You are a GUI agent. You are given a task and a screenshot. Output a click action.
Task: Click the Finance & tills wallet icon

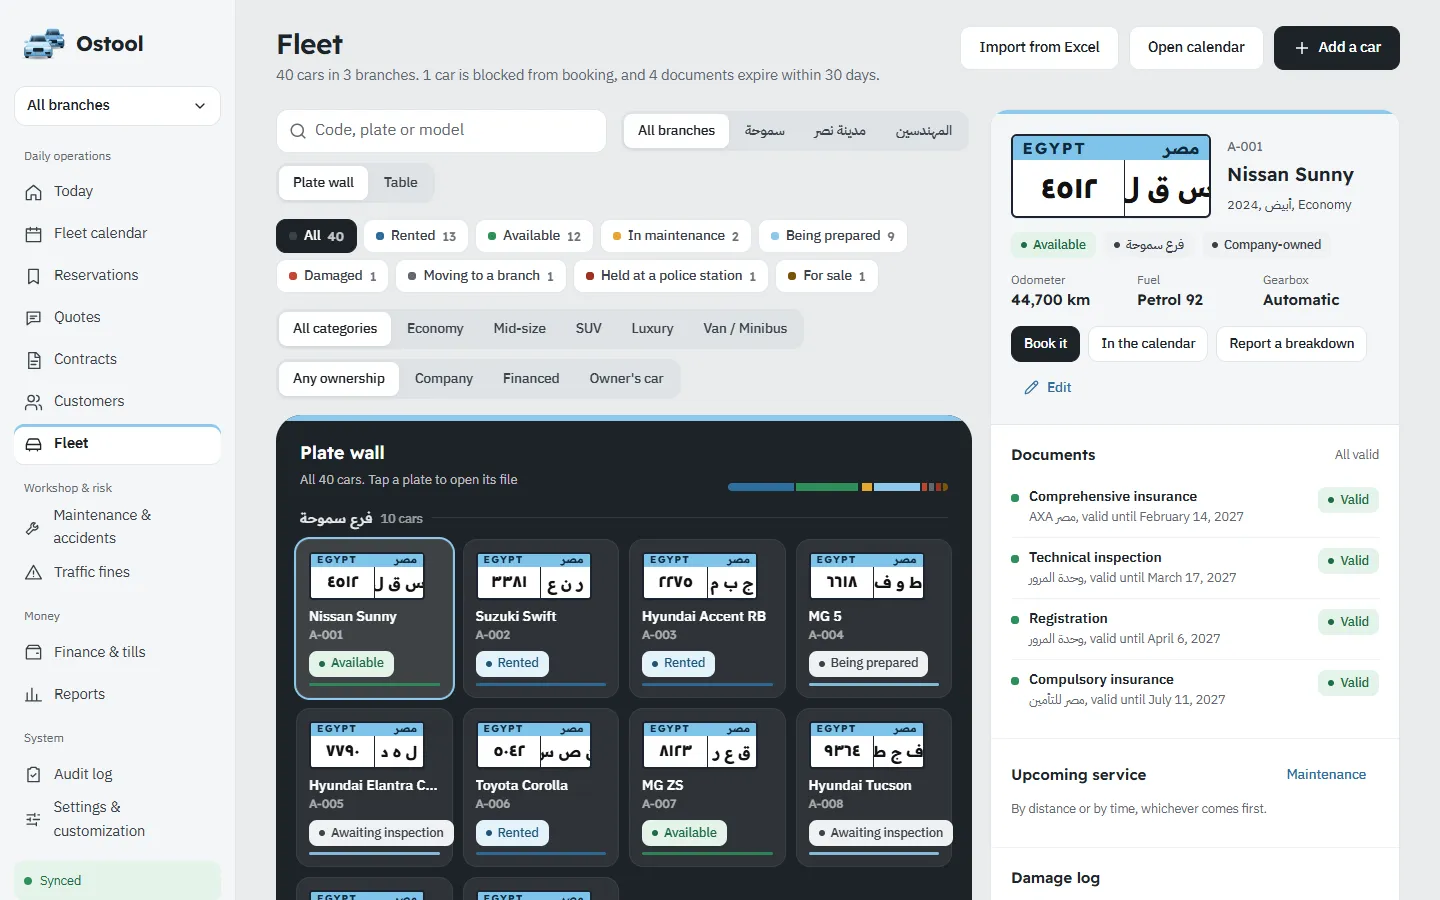click(34, 652)
